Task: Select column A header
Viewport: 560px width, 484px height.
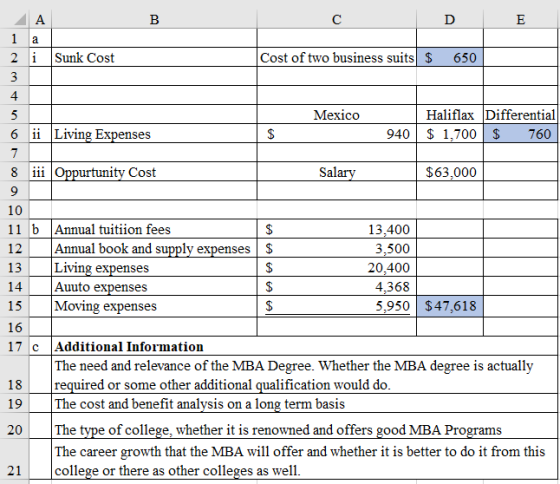Action: coord(40,19)
